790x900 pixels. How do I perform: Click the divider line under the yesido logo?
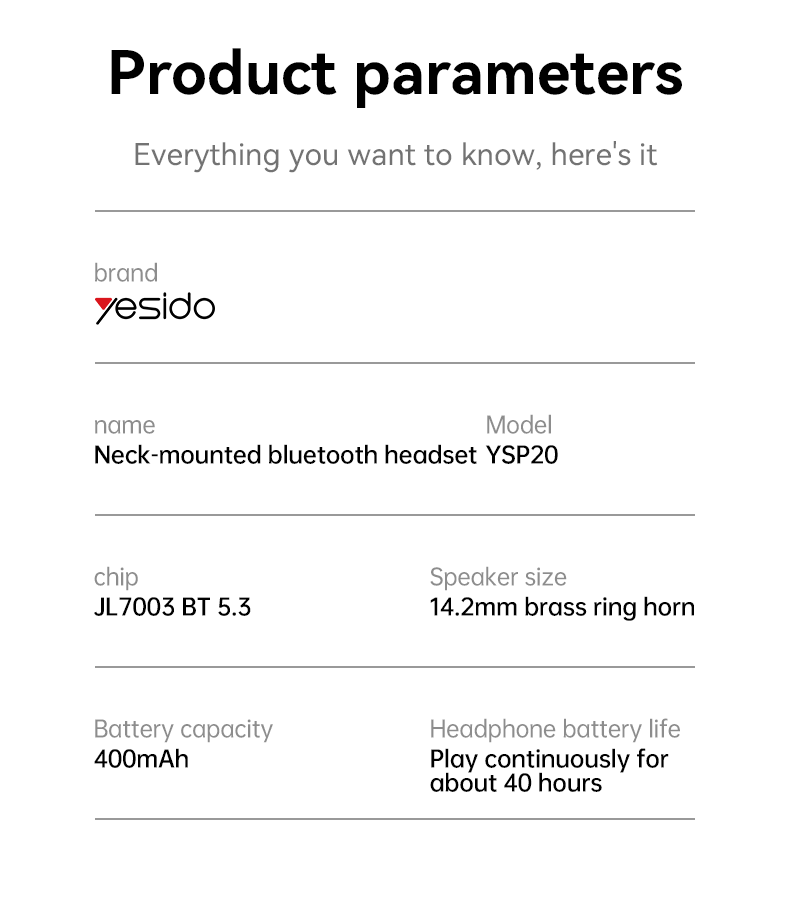coord(395,363)
